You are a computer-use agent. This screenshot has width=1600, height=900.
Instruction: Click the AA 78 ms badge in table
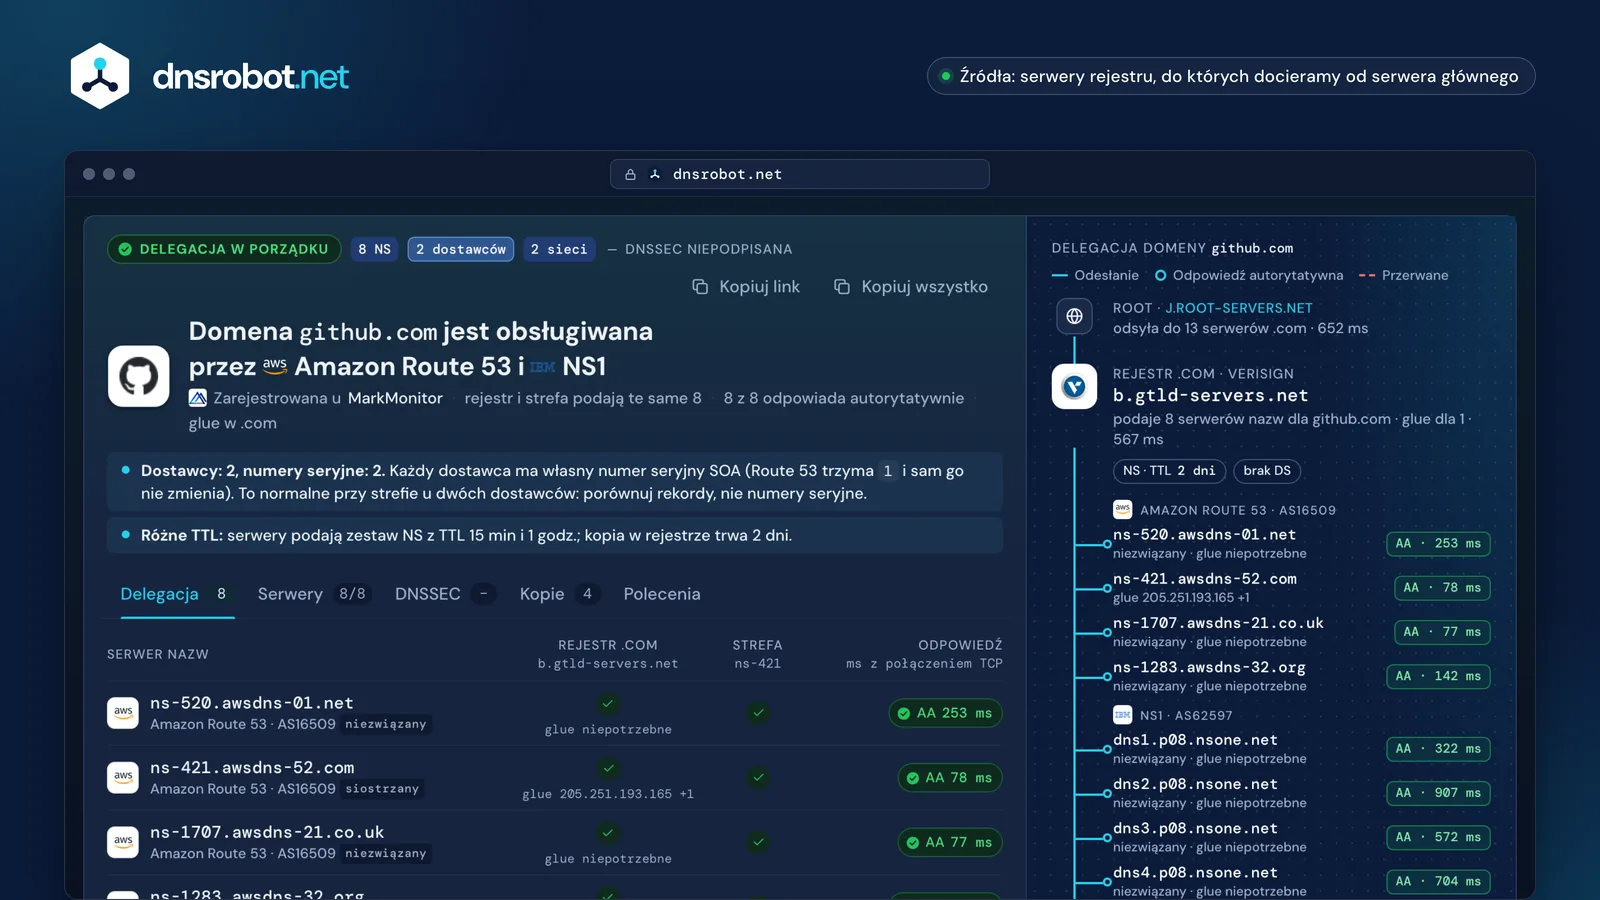[x=949, y=777]
